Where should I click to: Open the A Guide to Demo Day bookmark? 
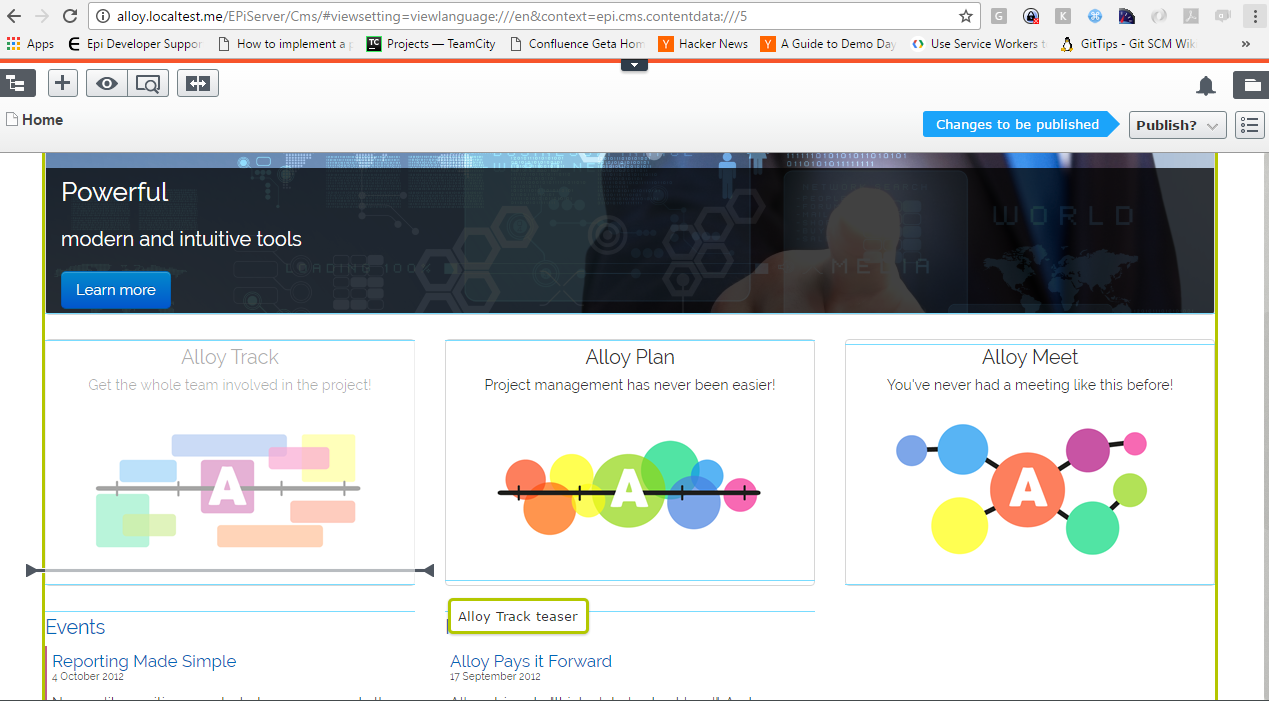click(829, 44)
